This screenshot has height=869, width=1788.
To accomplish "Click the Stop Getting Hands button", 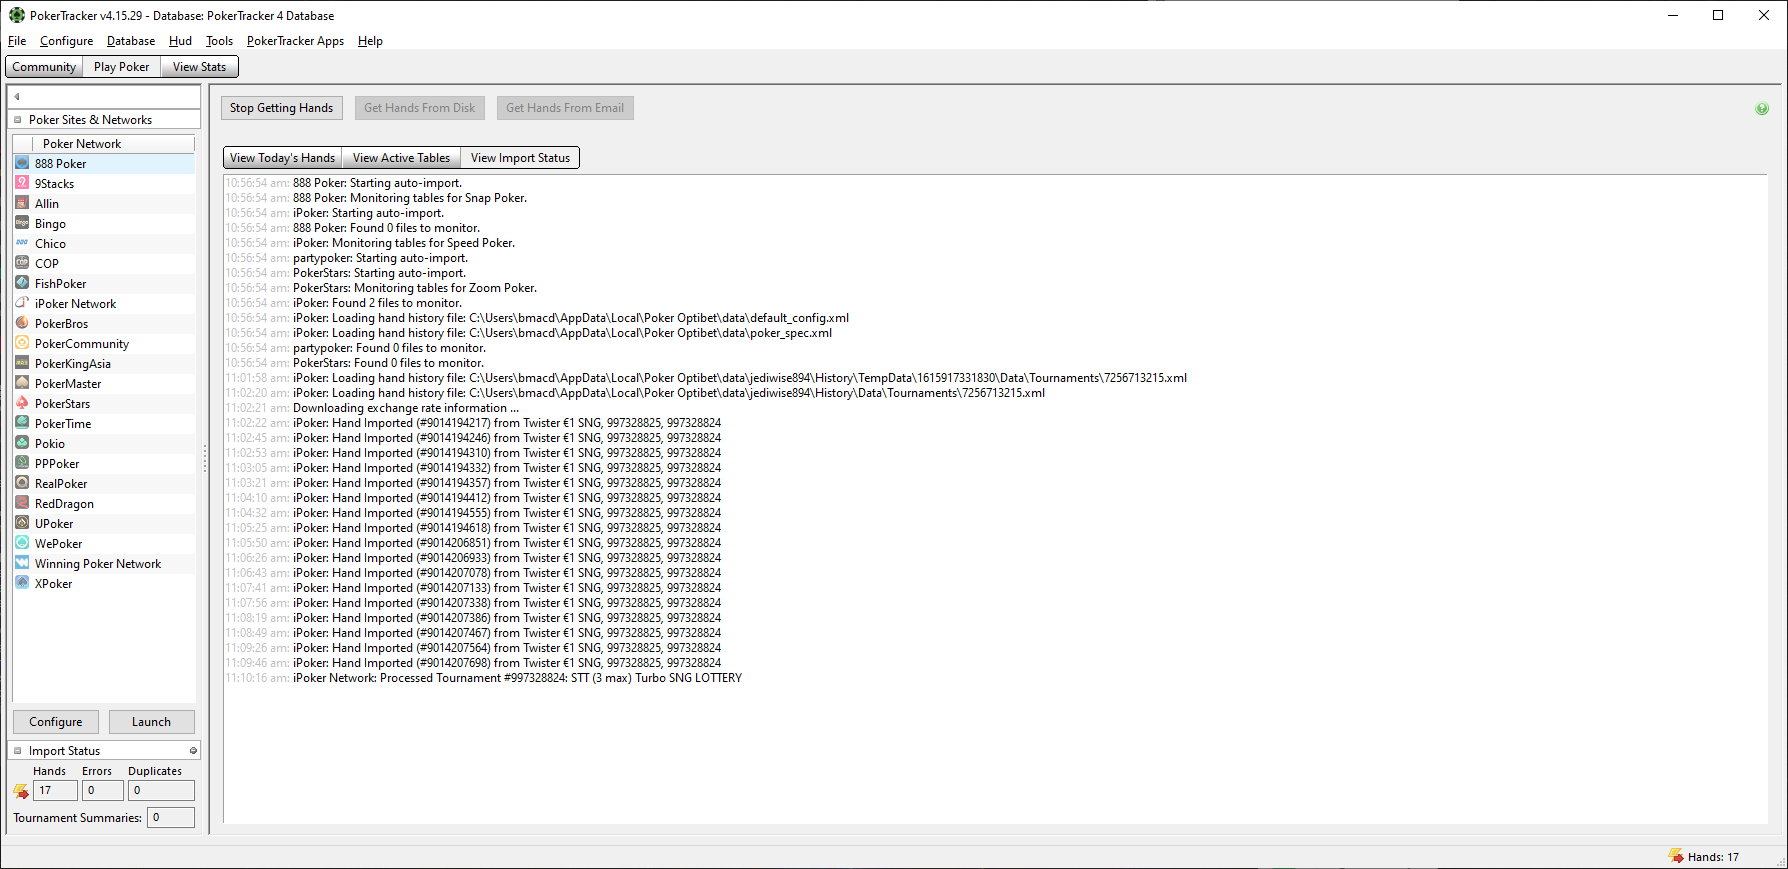I will coord(282,108).
